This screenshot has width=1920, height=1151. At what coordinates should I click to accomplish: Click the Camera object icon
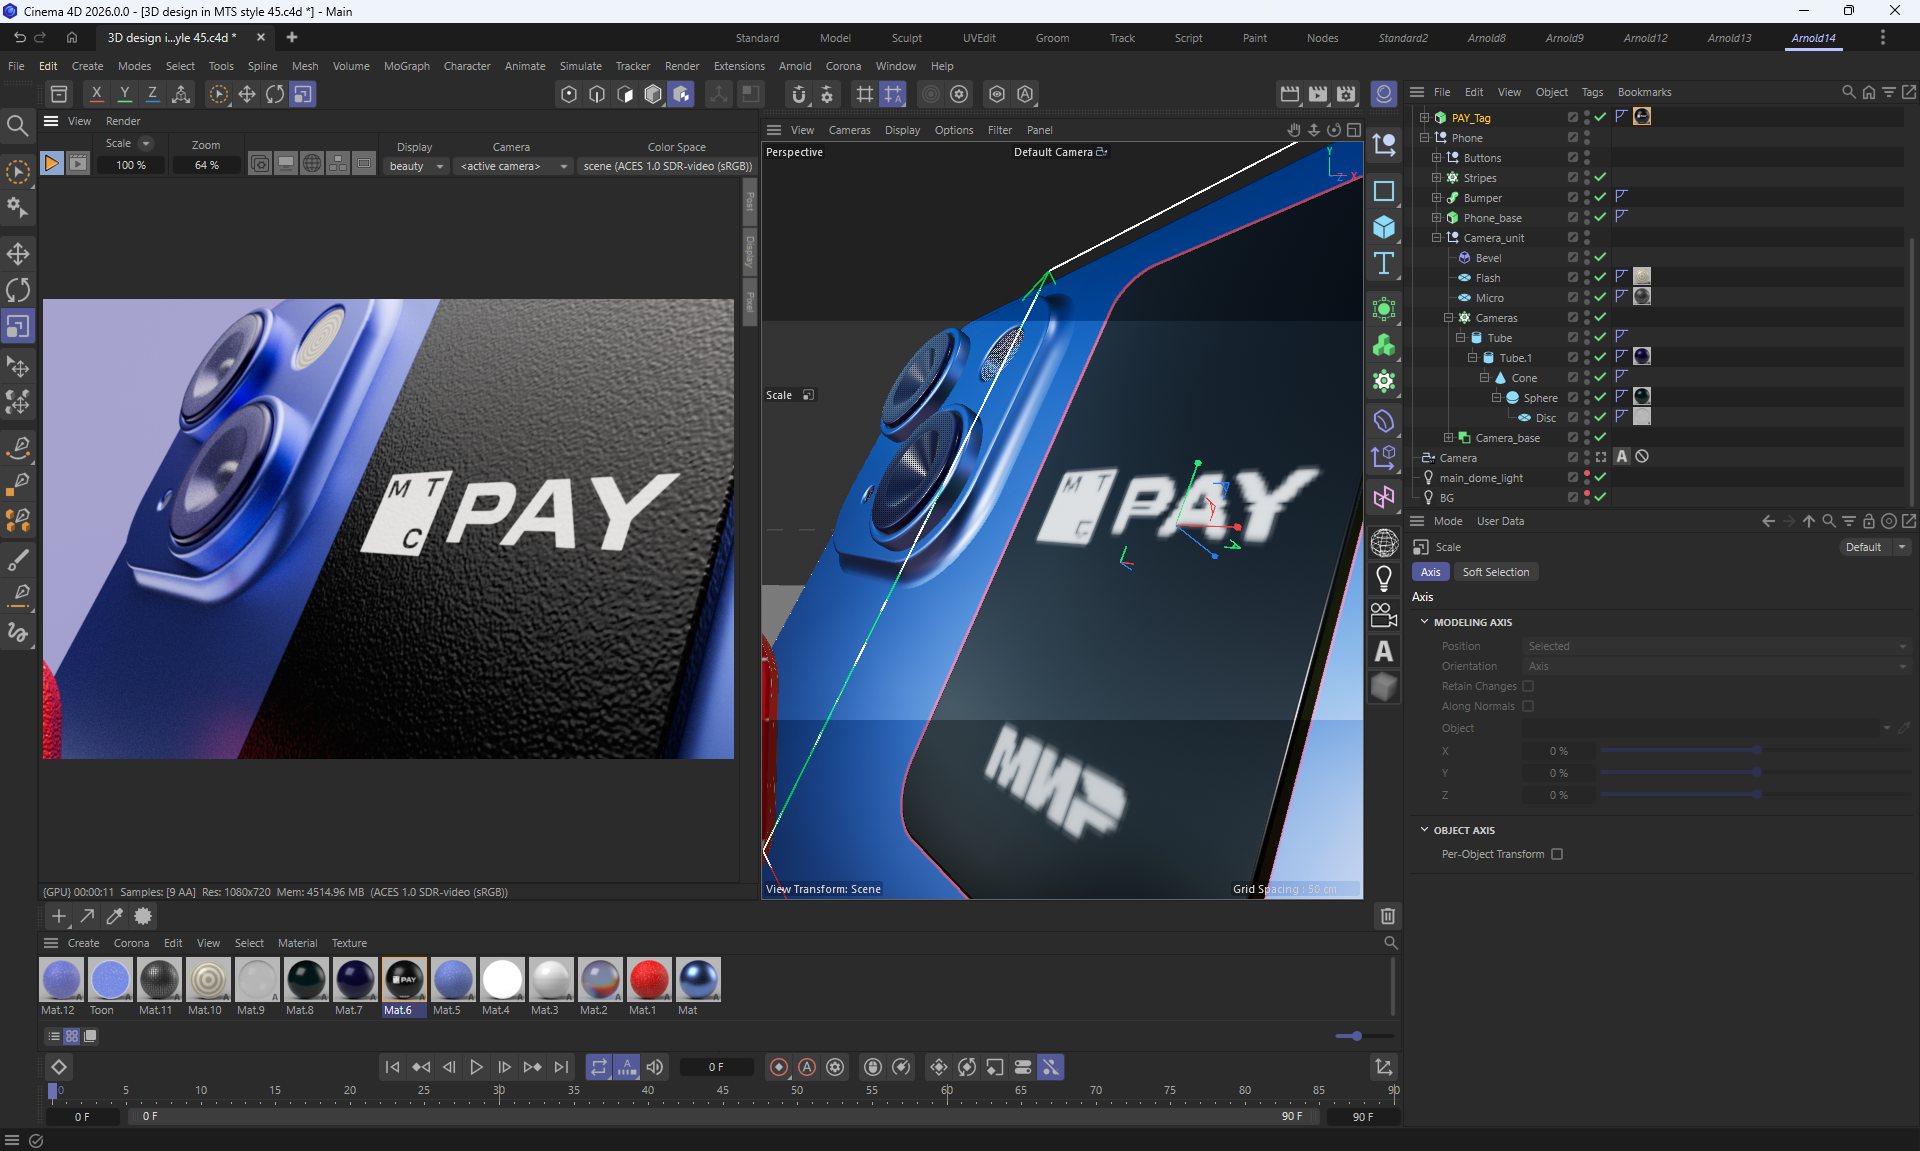(1384, 614)
